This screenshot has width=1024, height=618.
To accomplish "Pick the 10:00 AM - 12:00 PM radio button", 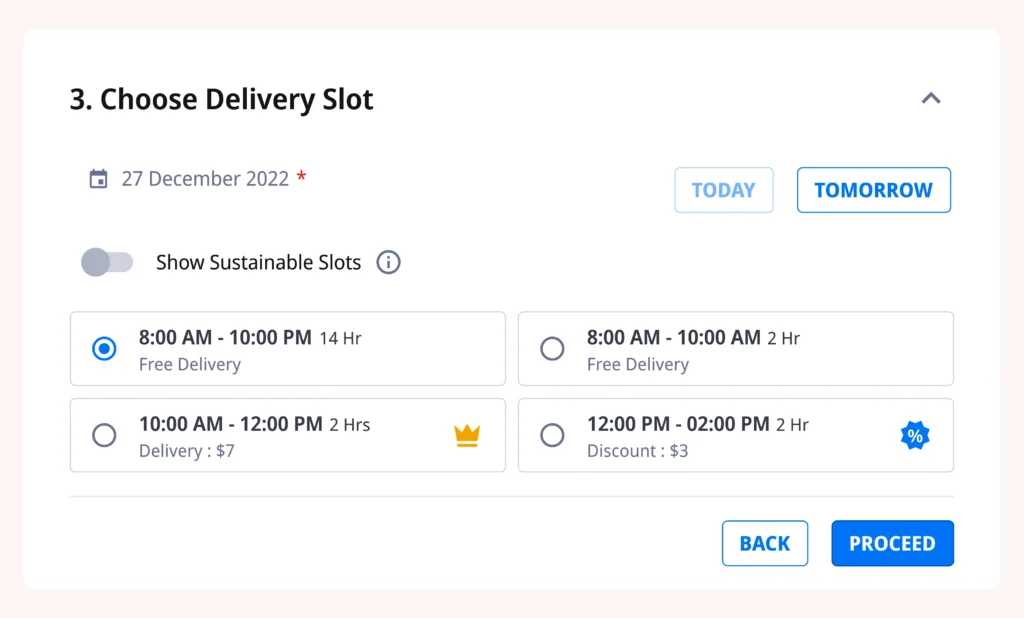I will coord(104,435).
